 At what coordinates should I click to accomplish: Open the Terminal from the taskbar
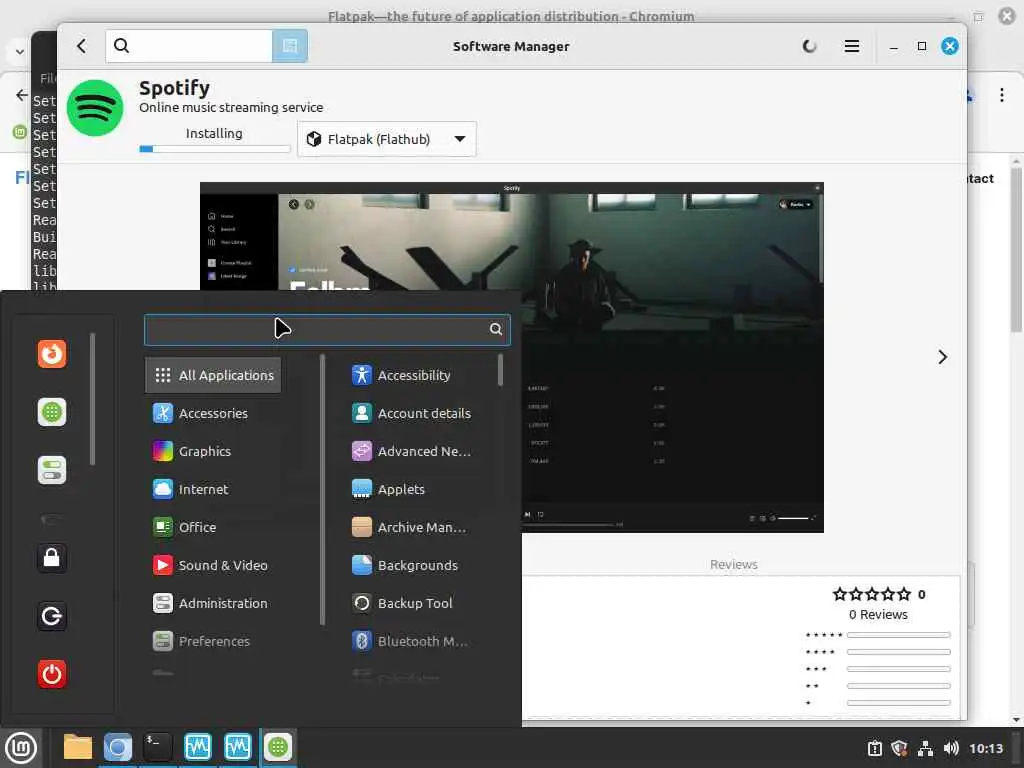(x=157, y=747)
